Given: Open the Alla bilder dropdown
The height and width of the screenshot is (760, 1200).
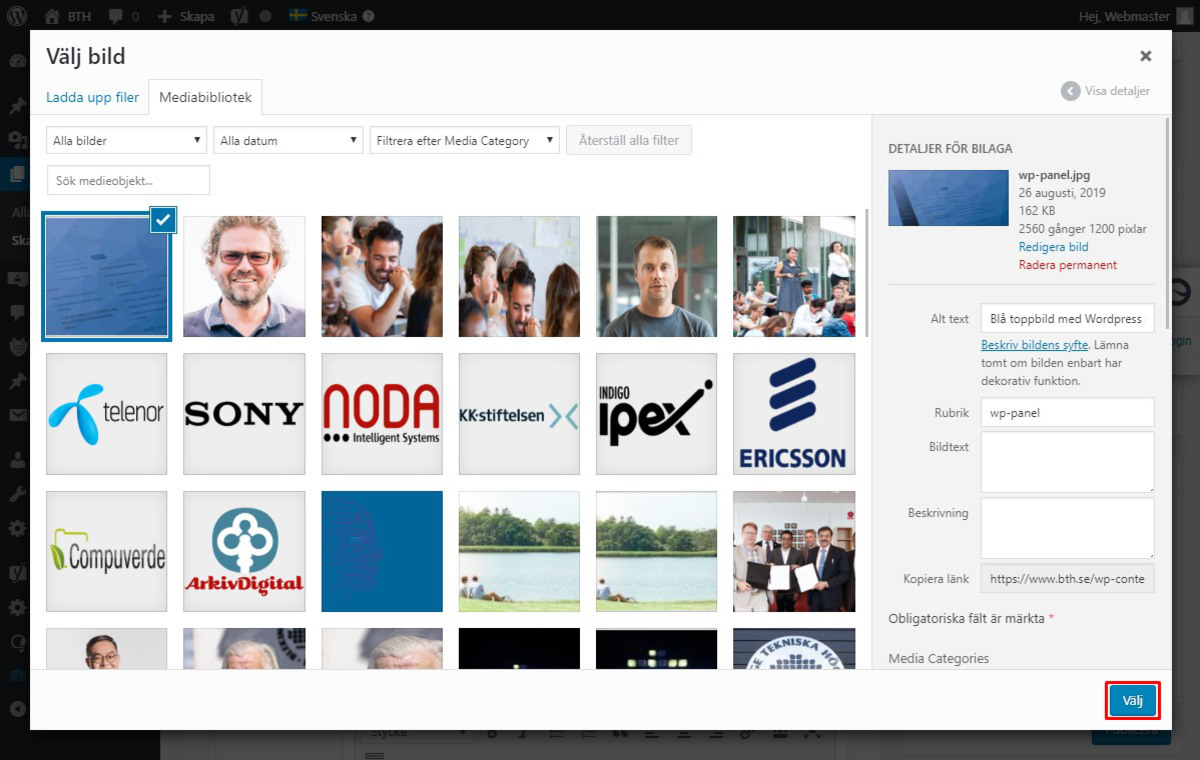Looking at the screenshot, I should [126, 140].
